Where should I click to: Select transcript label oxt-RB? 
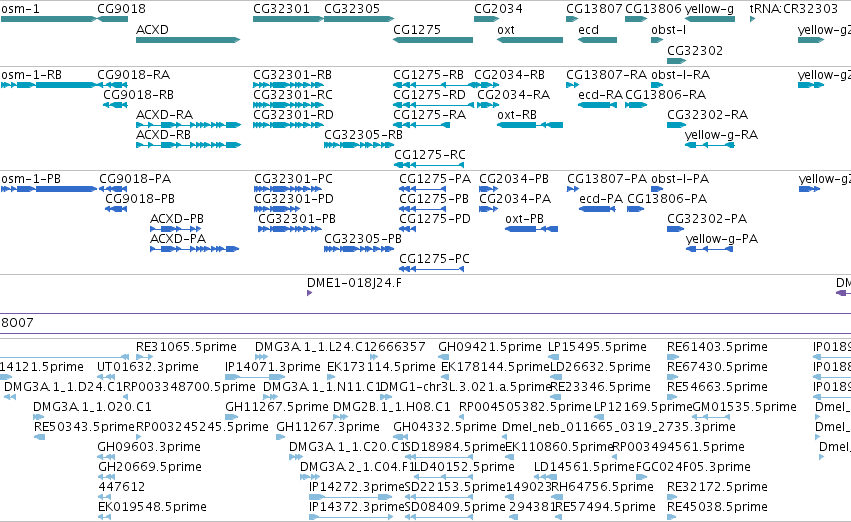pos(517,115)
